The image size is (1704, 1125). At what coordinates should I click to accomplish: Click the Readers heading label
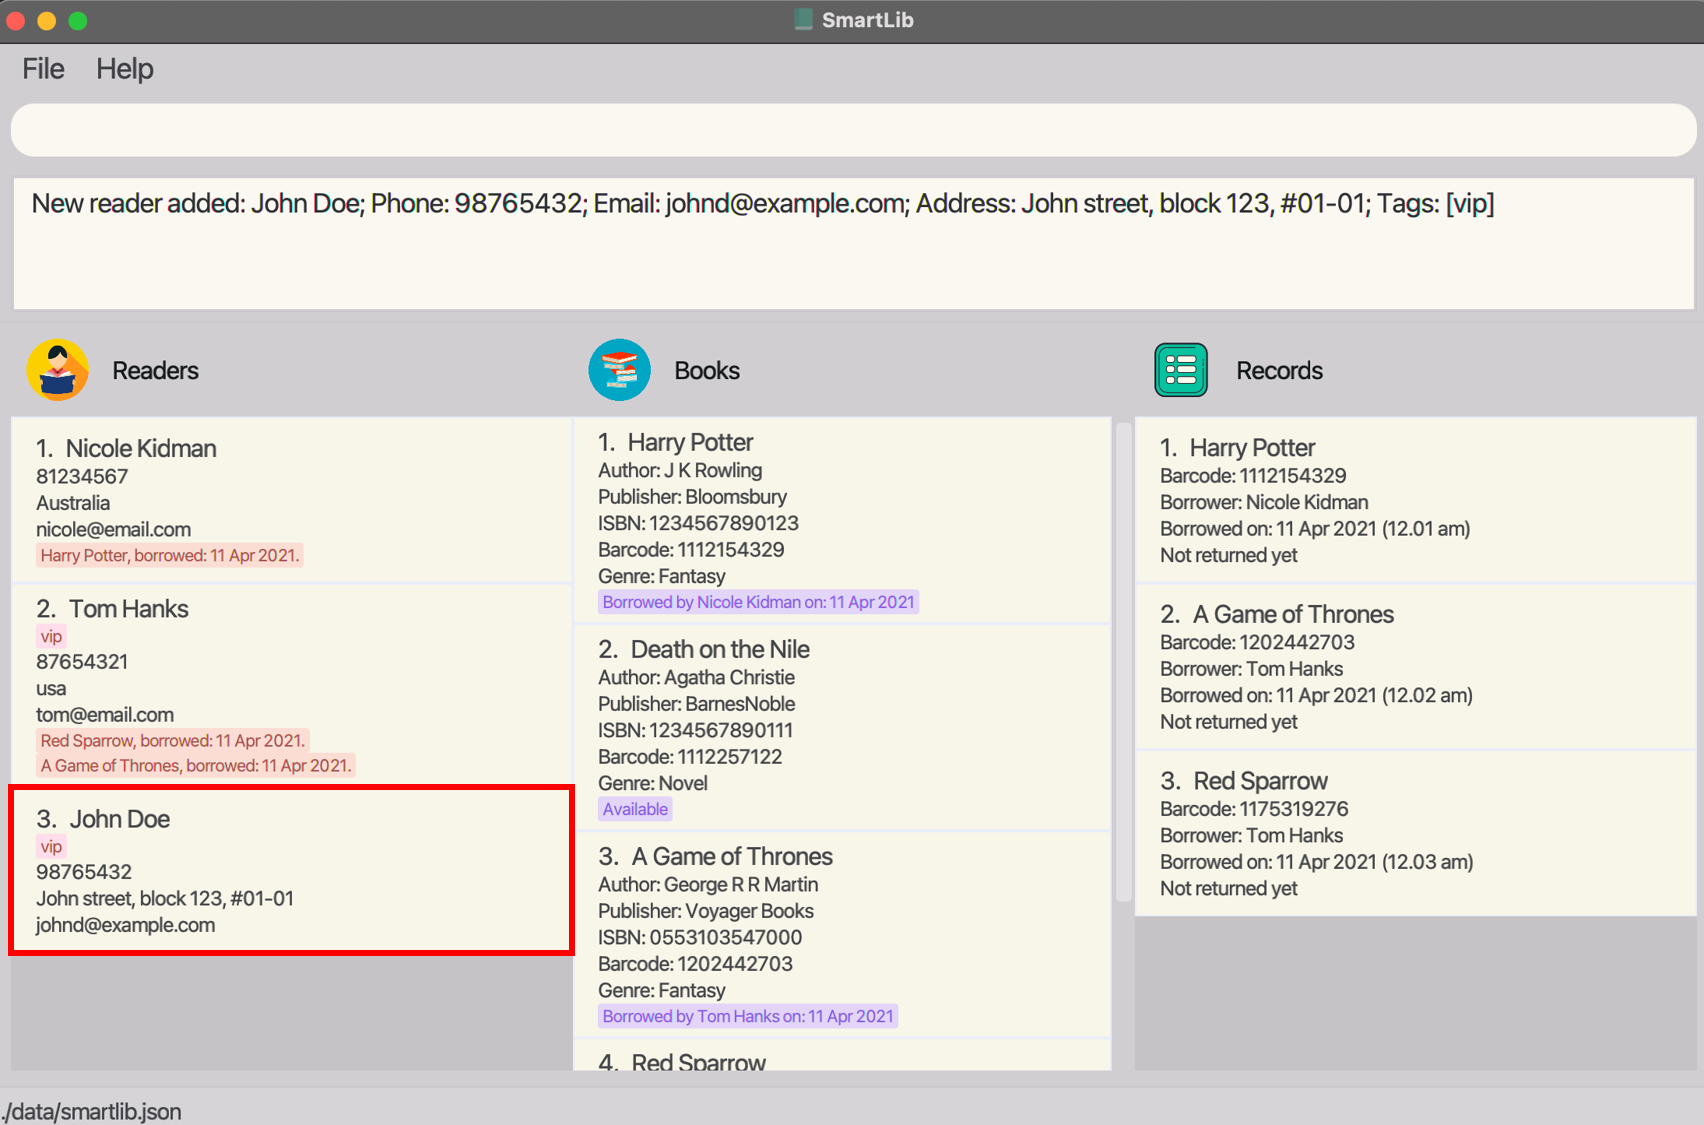click(x=155, y=371)
